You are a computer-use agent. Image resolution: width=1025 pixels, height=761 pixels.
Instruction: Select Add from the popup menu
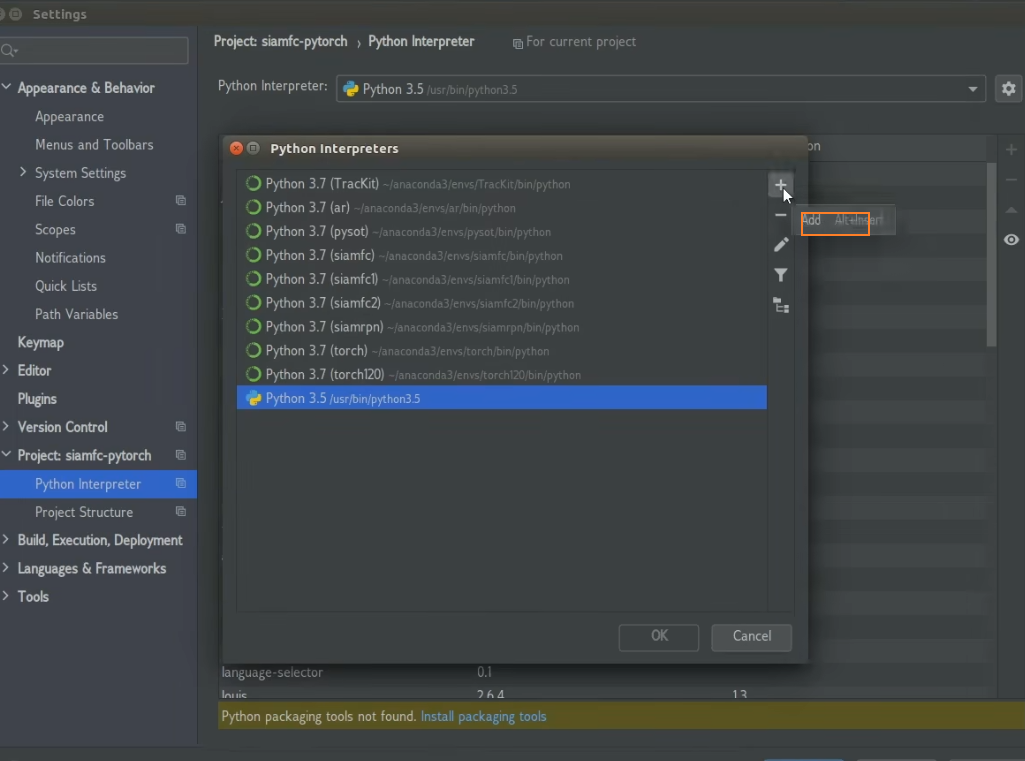(x=843, y=220)
